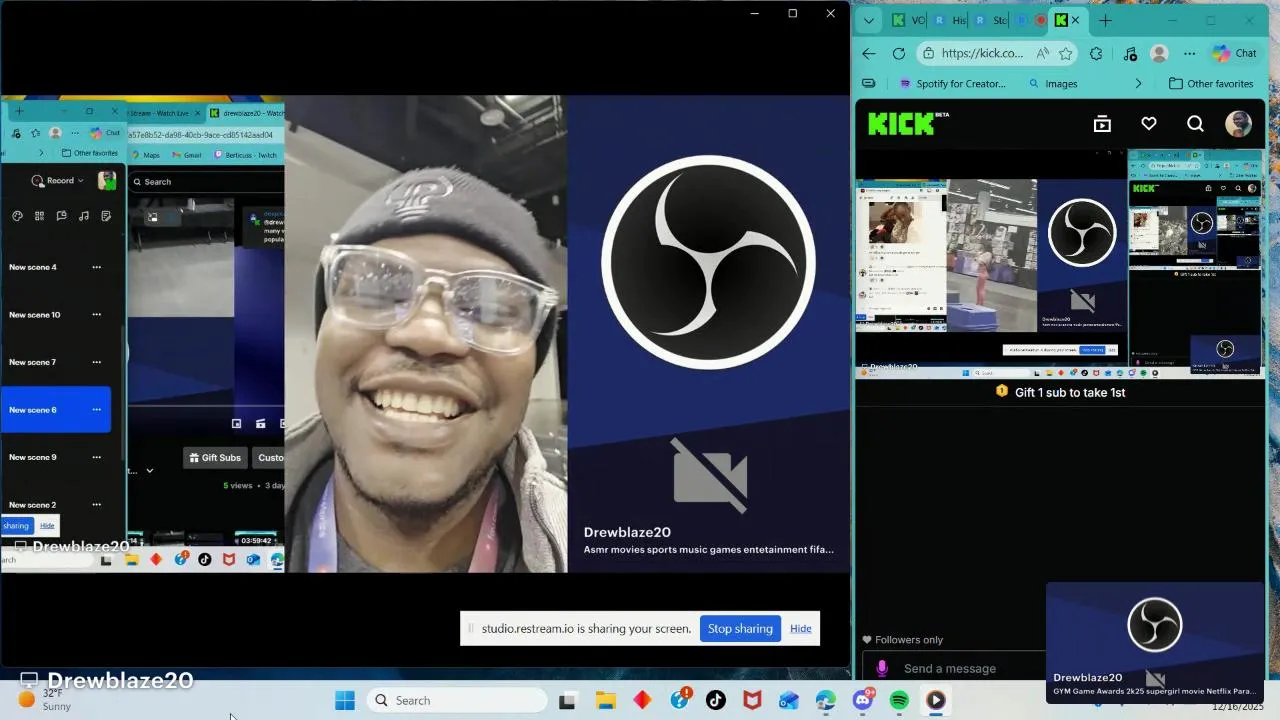This screenshot has width=1280, height=720.
Task: Click Search field in captured Kick window
Action: pos(207,182)
